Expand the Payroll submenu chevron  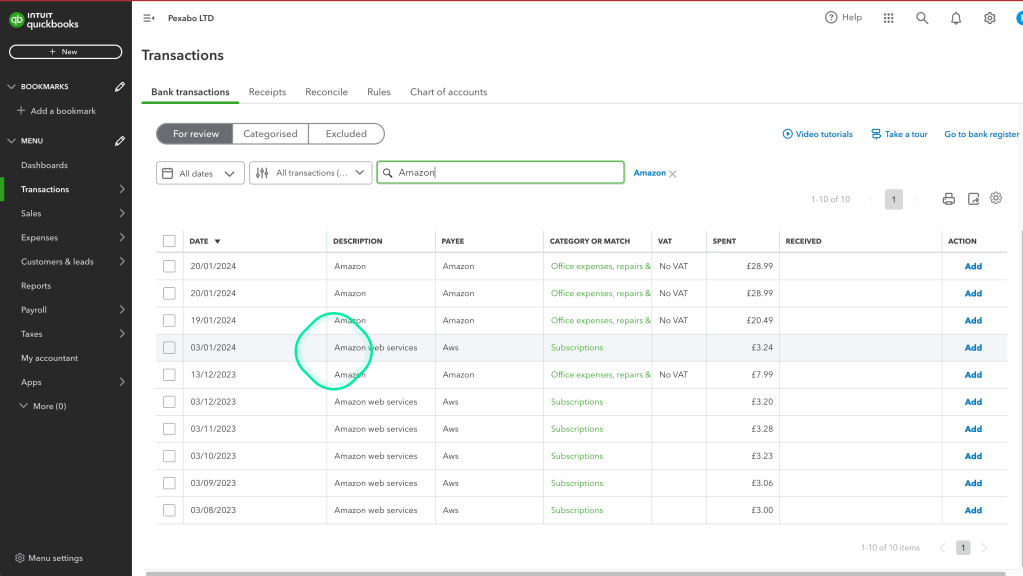pyautogui.click(x=121, y=310)
